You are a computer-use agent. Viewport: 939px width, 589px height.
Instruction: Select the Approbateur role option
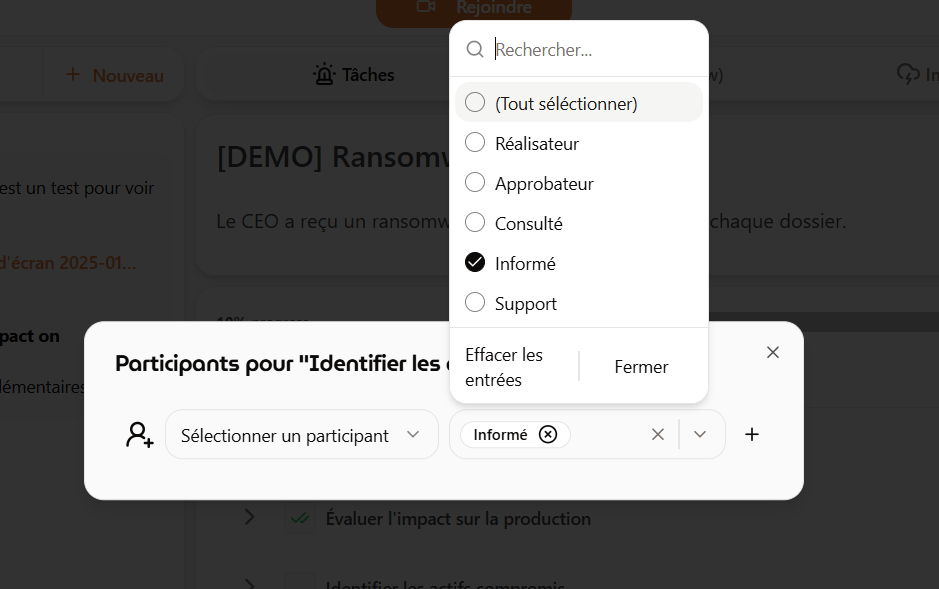coord(476,183)
